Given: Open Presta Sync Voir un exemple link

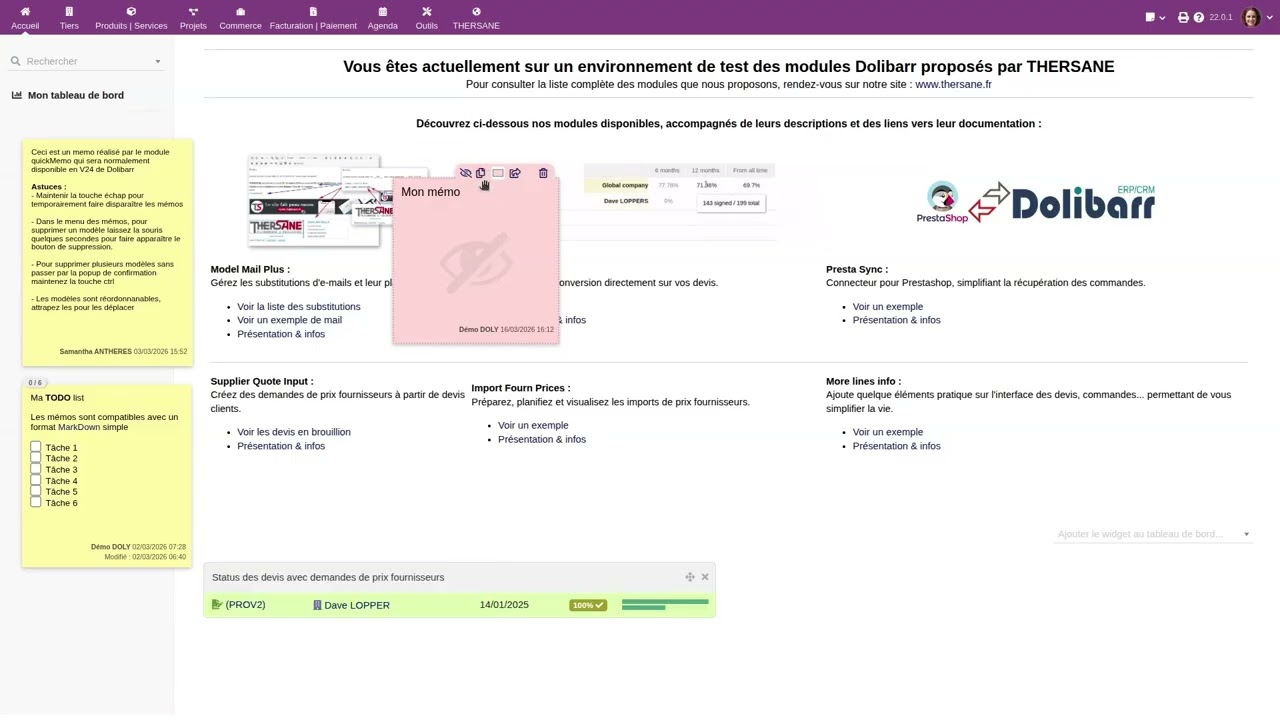Looking at the screenshot, I should point(888,307).
